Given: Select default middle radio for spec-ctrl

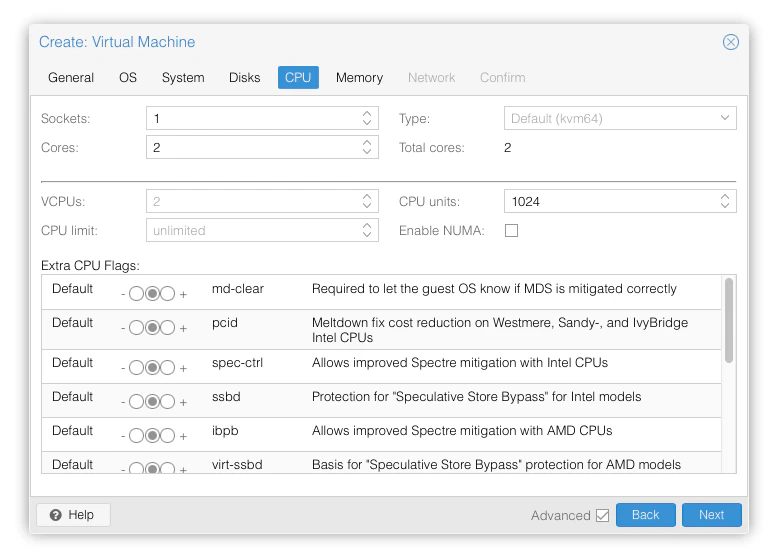Looking at the screenshot, I should [152, 368].
